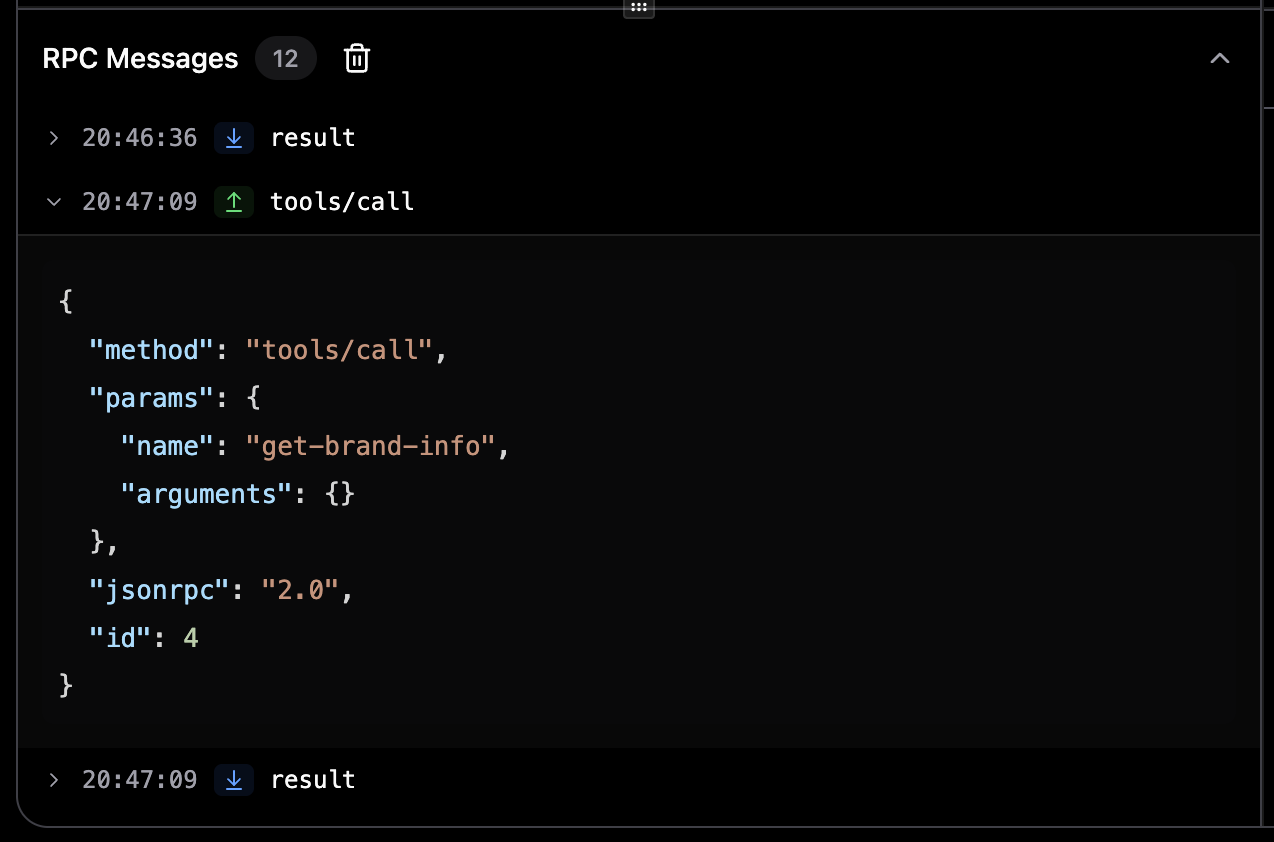Click the id value 4 in JSON
This screenshot has width=1274, height=842.
[x=190, y=637]
